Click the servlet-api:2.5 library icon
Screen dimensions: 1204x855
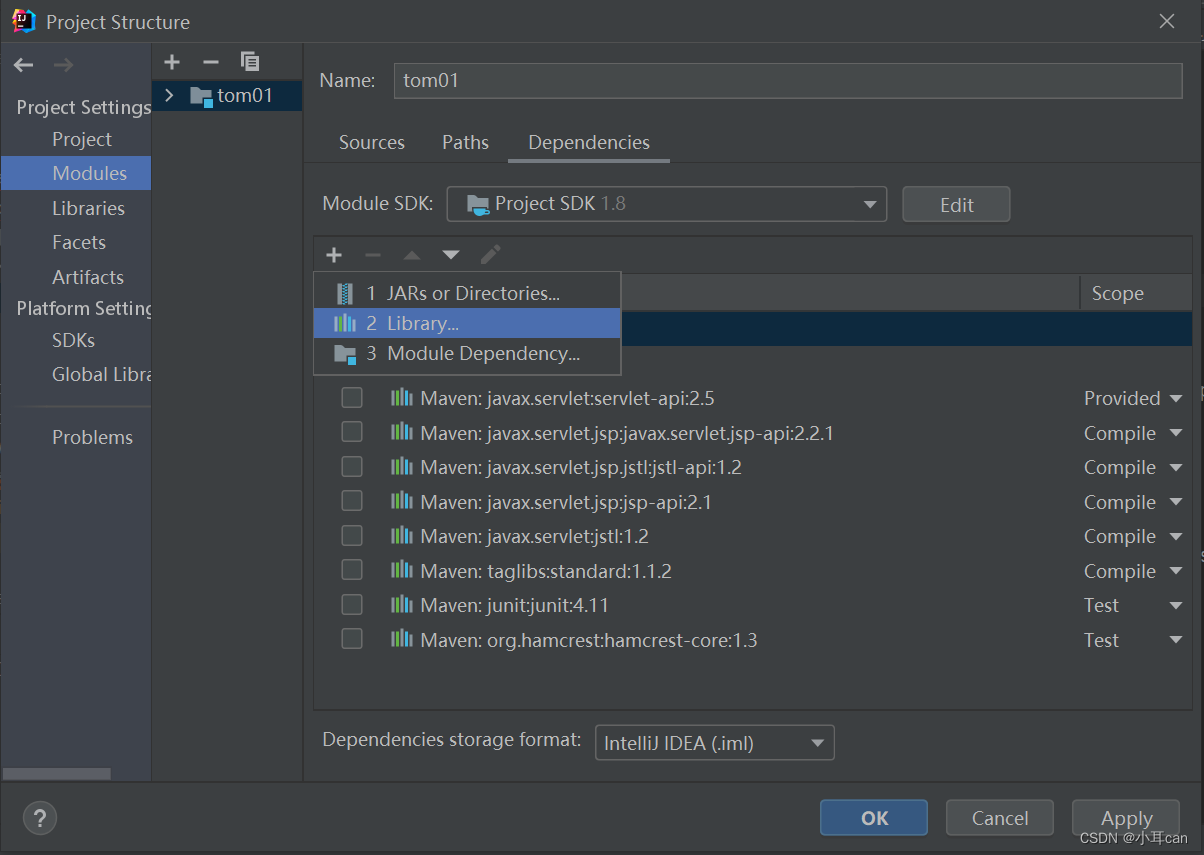point(402,398)
